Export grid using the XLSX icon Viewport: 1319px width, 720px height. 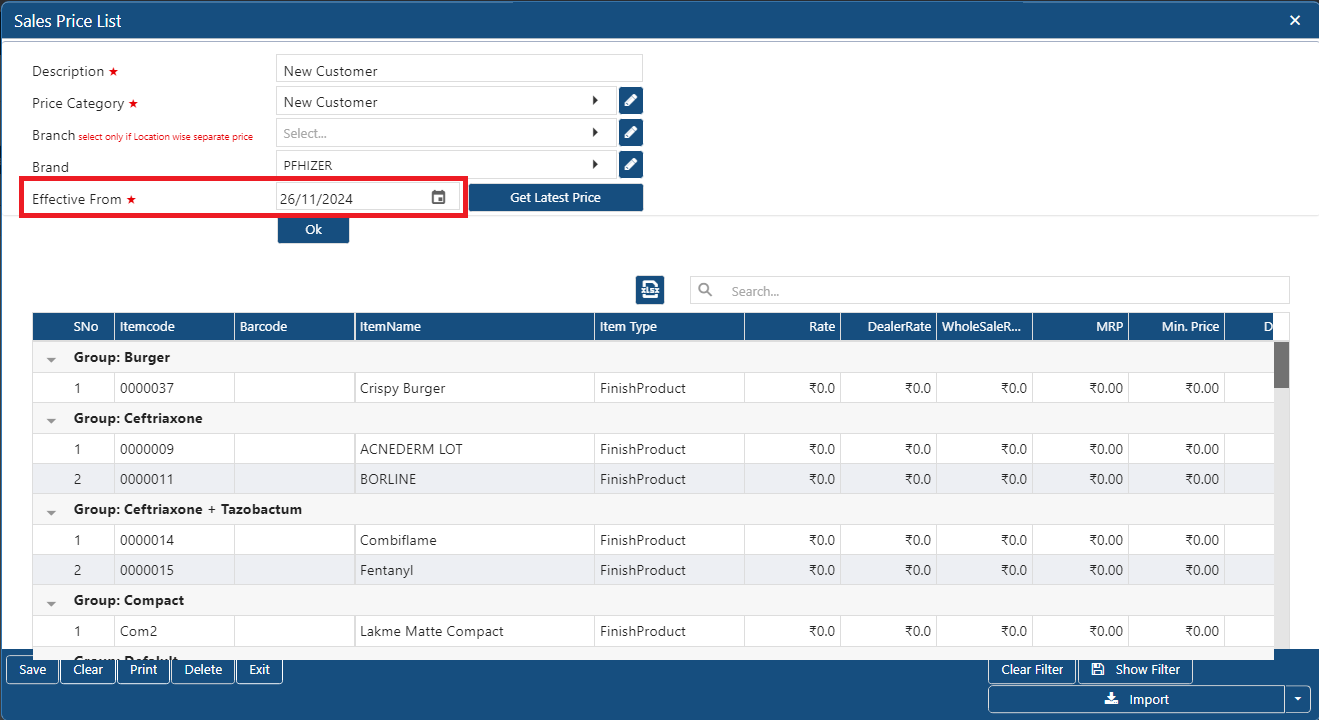[650, 290]
